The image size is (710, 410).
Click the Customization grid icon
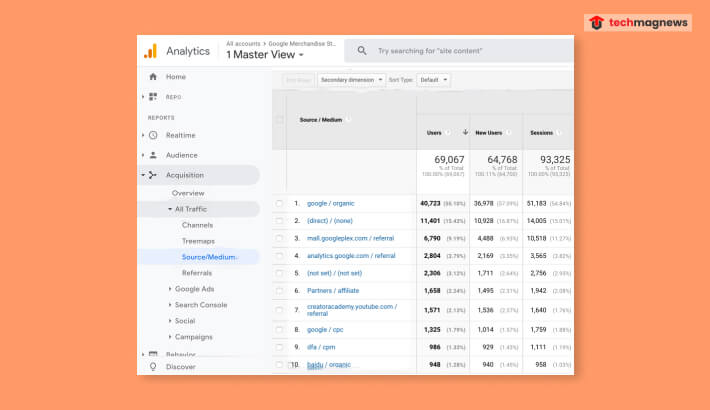[x=153, y=96]
